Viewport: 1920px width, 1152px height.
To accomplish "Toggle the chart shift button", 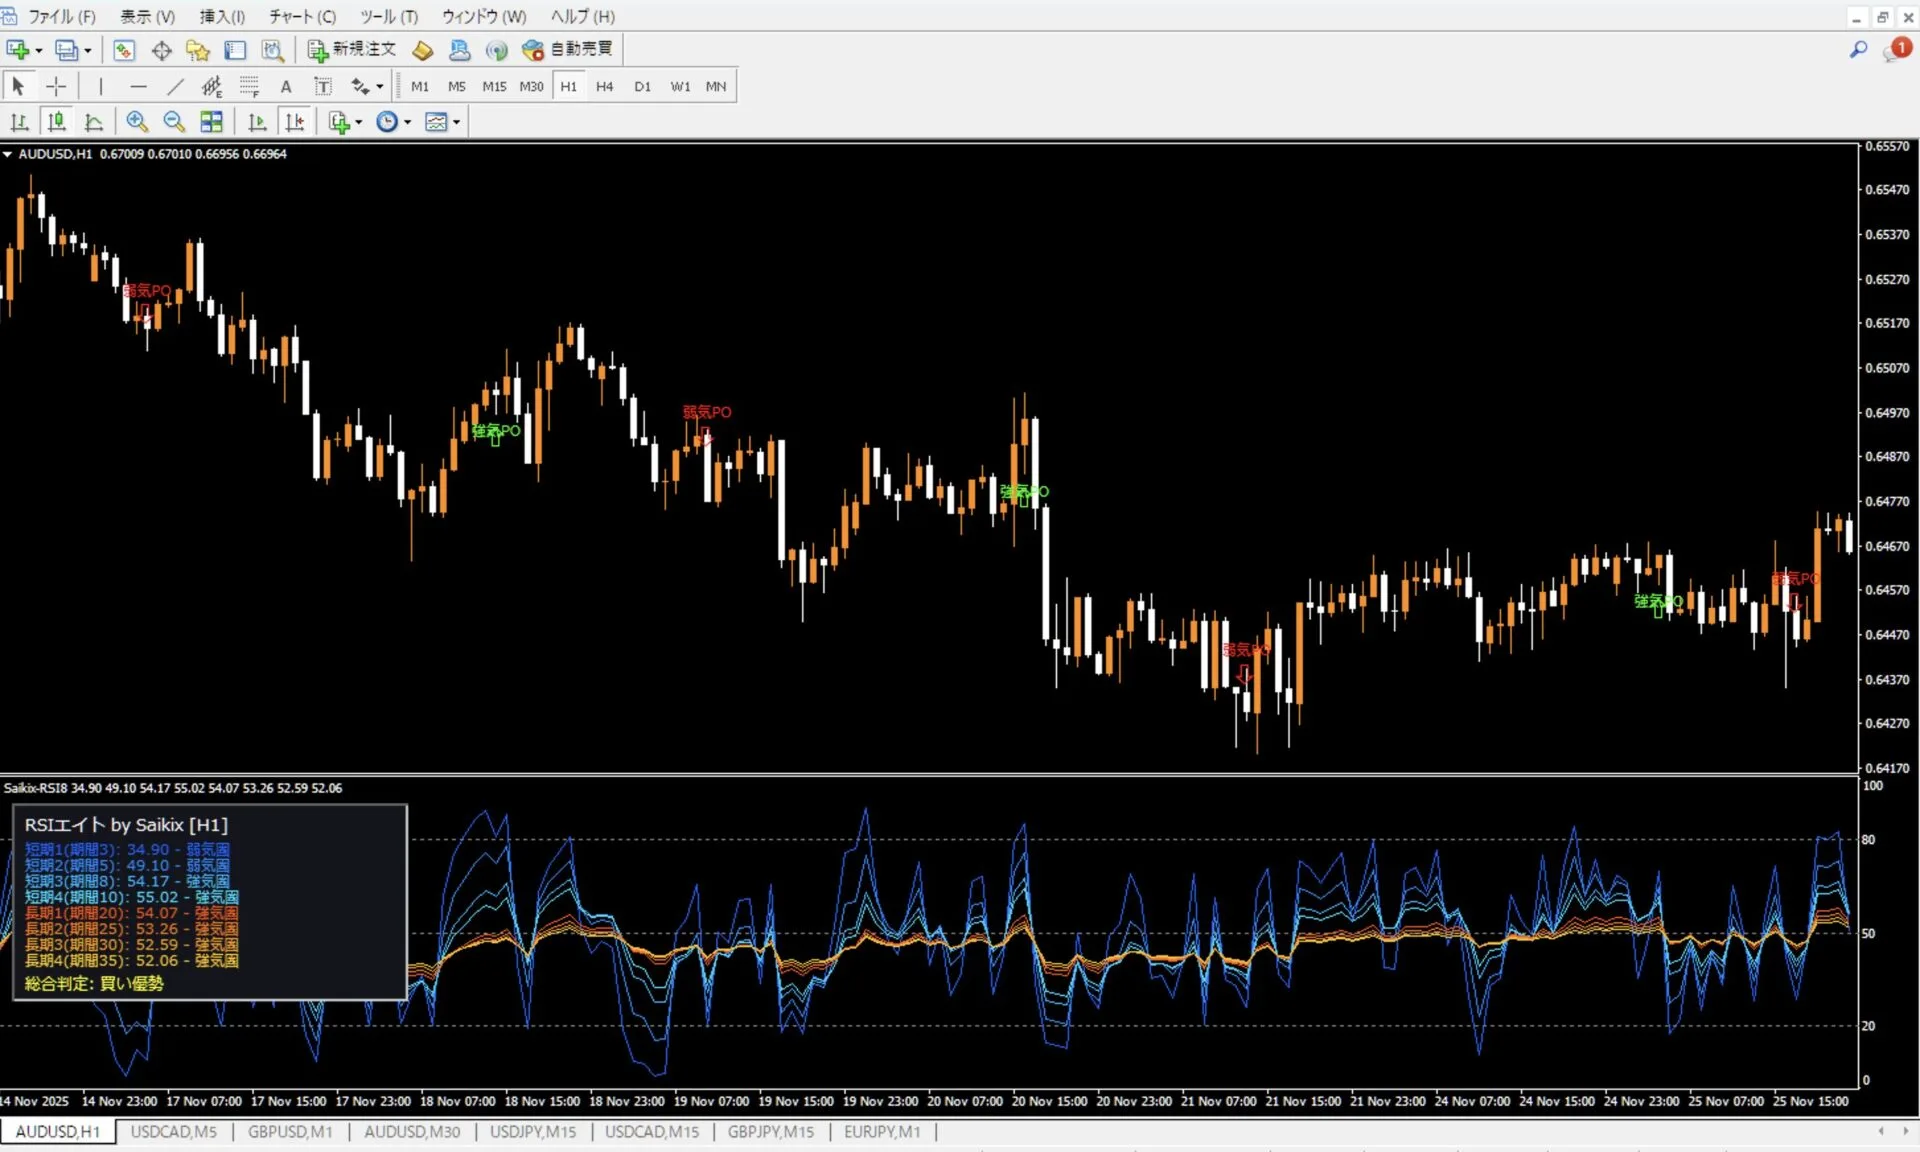I will (x=295, y=122).
